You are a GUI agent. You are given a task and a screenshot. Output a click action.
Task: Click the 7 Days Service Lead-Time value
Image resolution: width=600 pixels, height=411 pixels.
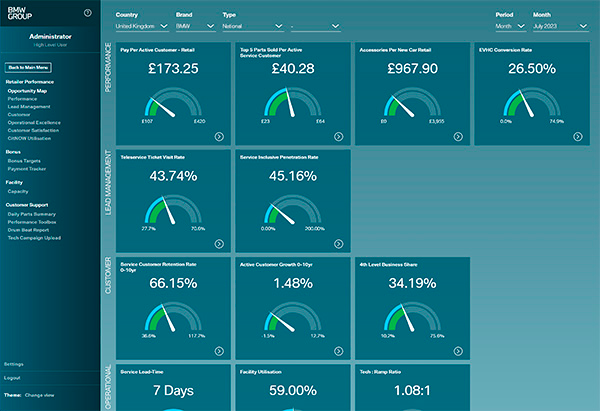pos(173,391)
